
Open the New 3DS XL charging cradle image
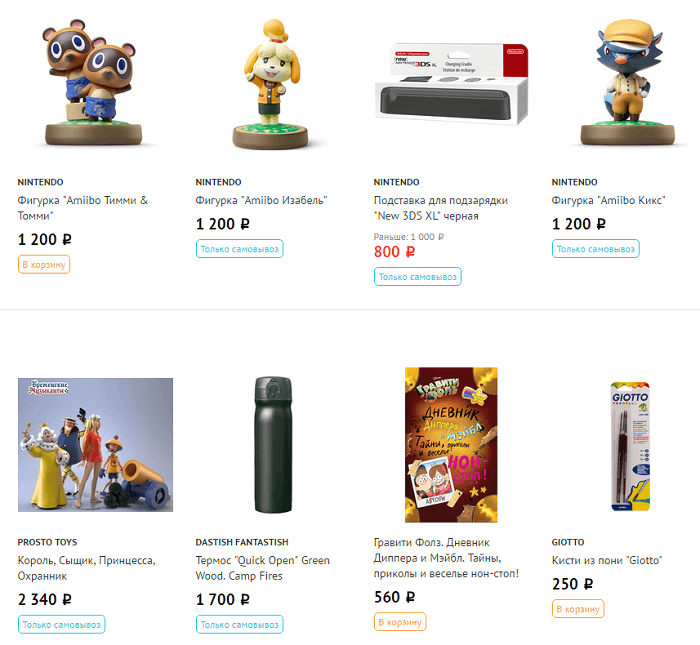pyautogui.click(x=451, y=84)
